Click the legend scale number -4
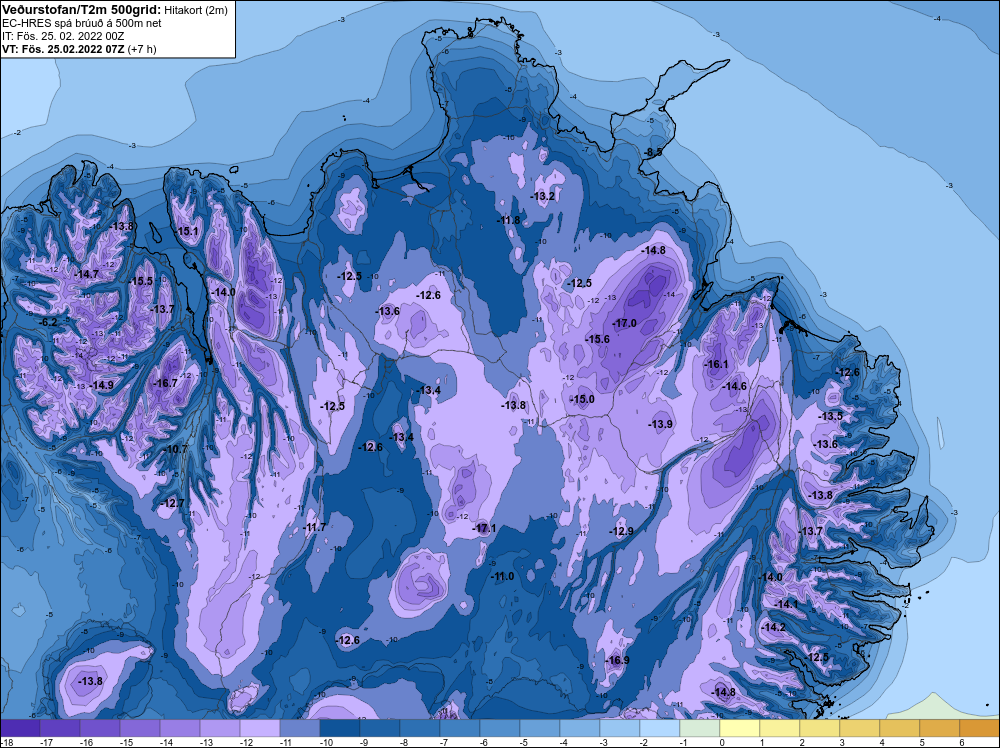The height and width of the screenshot is (748, 1000). [x=563, y=742]
